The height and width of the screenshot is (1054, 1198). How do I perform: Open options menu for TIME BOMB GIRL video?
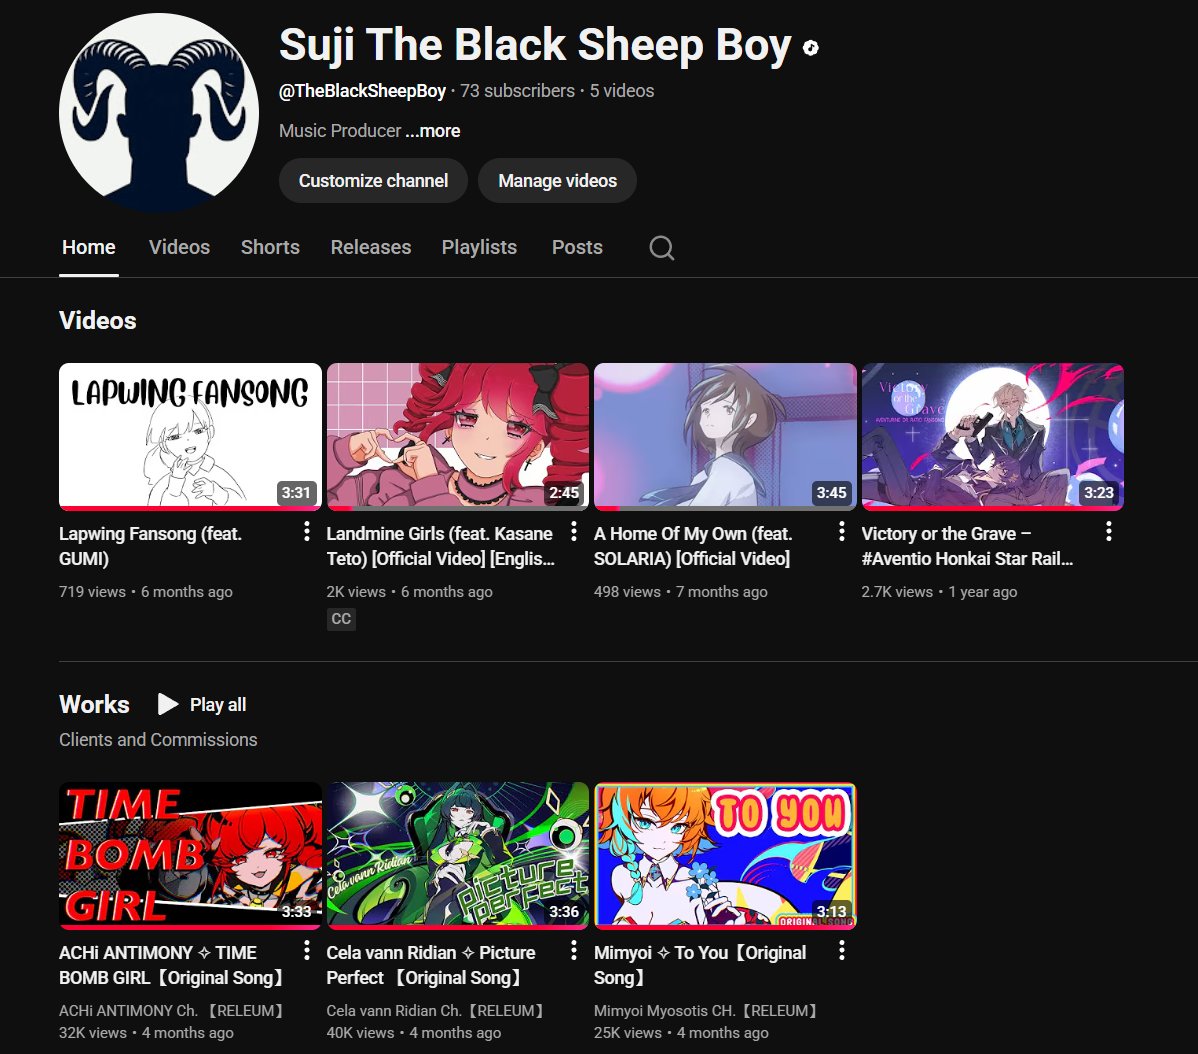pos(306,950)
